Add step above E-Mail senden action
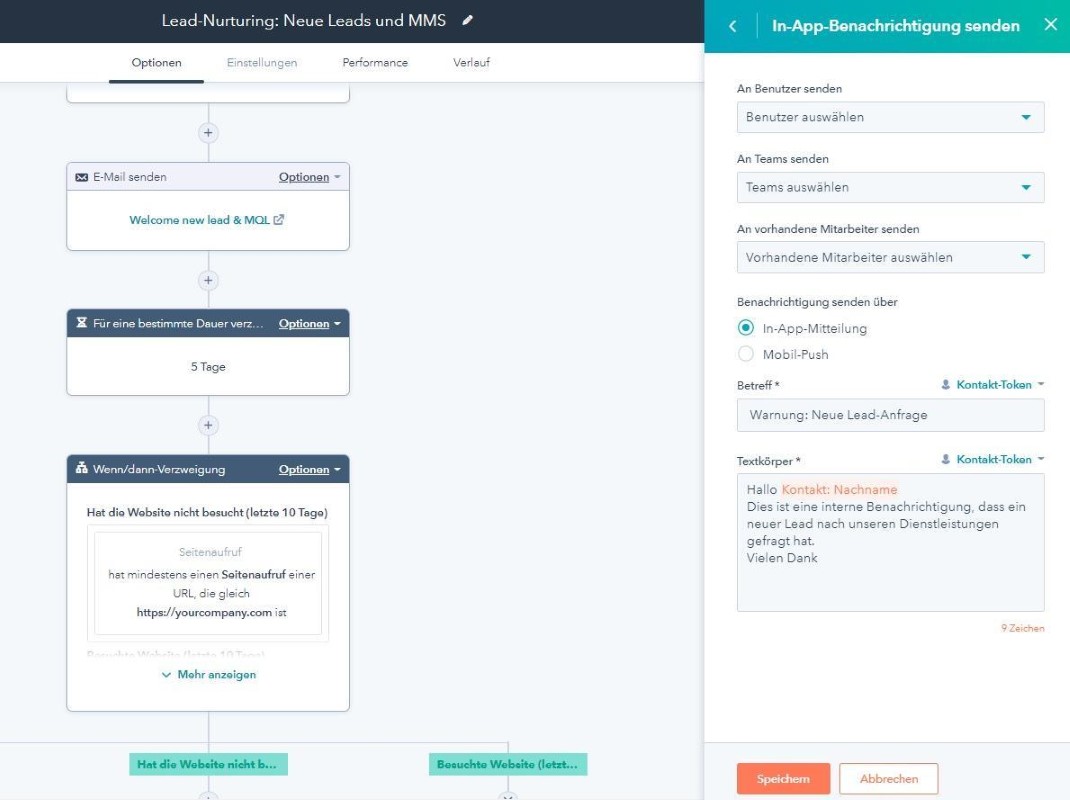1070x800 pixels. point(208,132)
